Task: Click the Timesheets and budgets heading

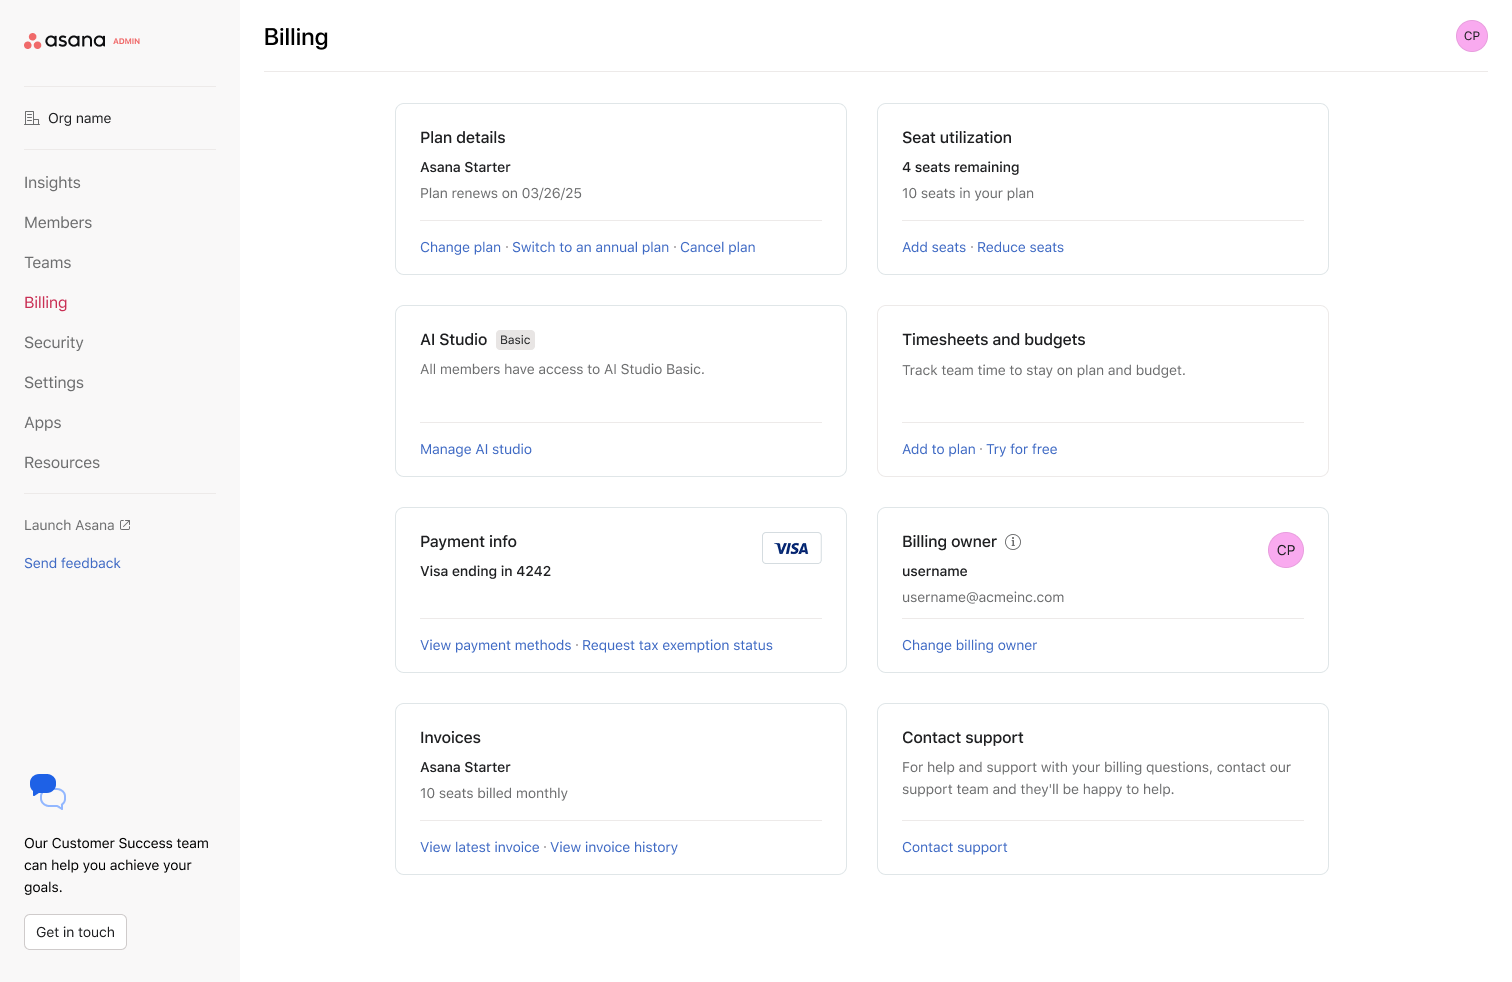Action: [994, 340]
